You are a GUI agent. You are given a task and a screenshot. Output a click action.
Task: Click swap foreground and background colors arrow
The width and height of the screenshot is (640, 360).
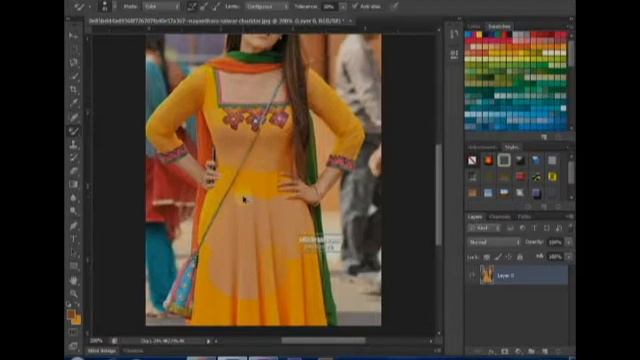(x=78, y=304)
